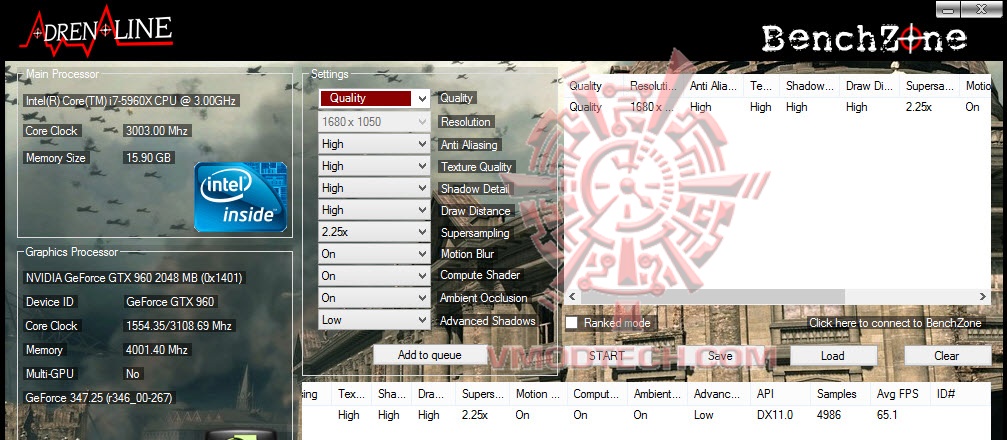
Task: Click the 1554.35/3108.69 Mhz value
Action: point(179,326)
